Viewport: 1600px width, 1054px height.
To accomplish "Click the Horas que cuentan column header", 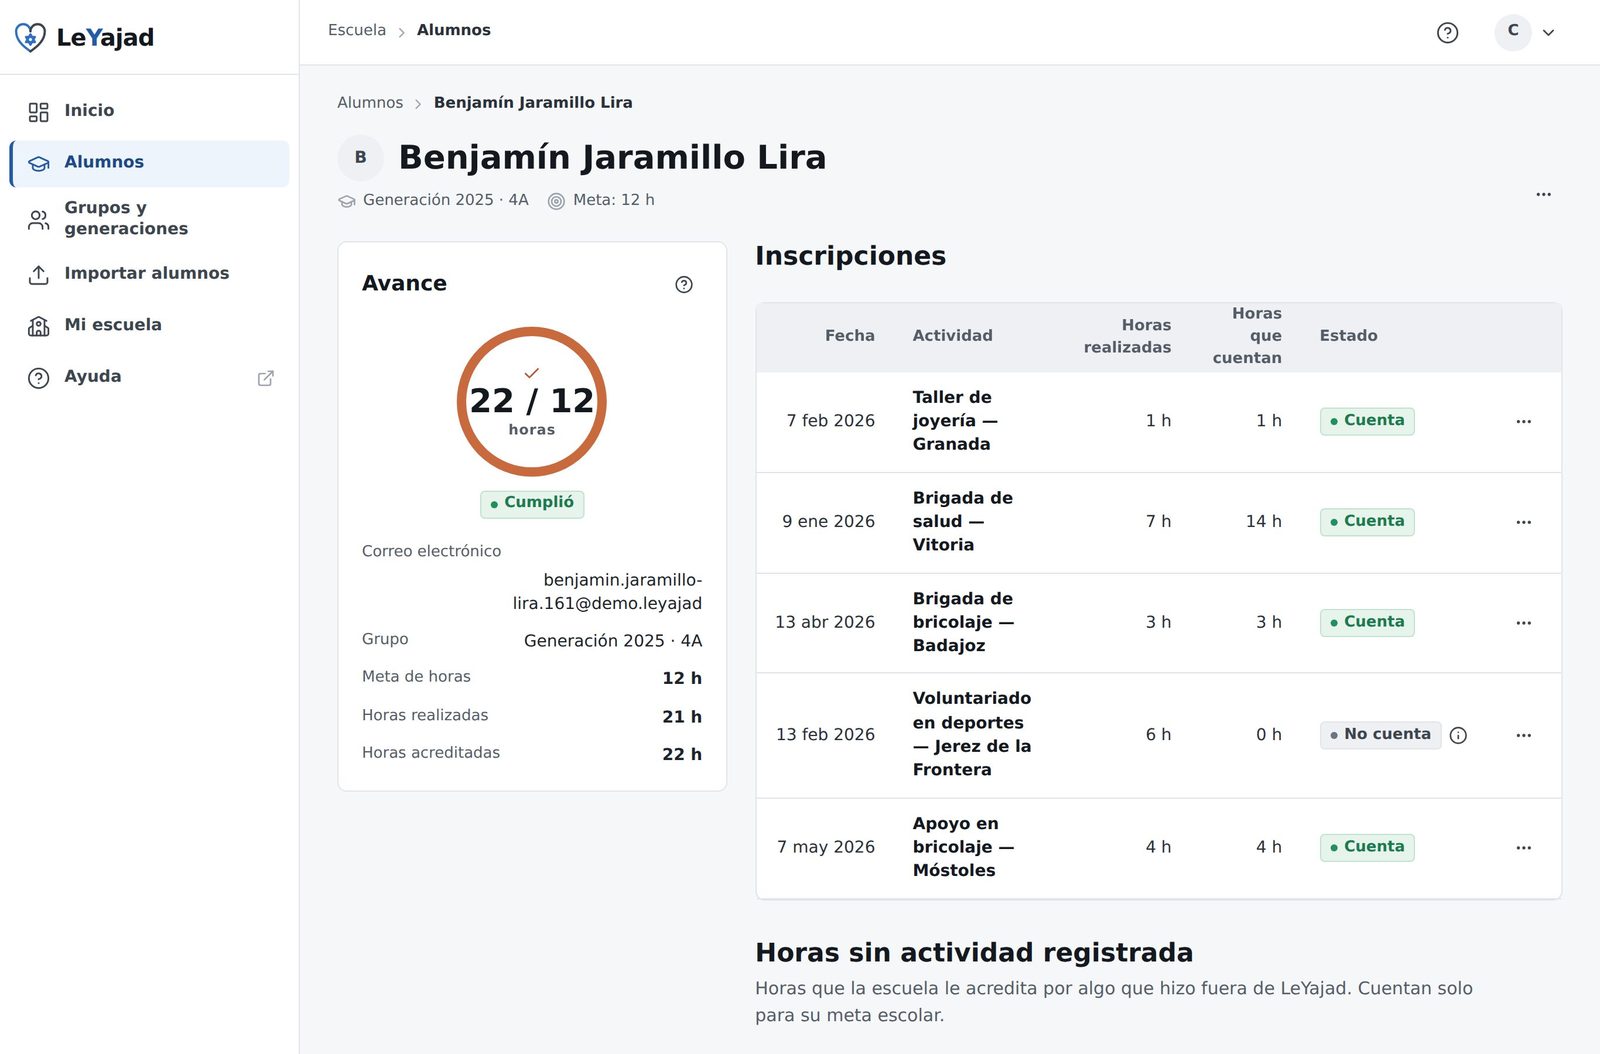I will (1247, 336).
